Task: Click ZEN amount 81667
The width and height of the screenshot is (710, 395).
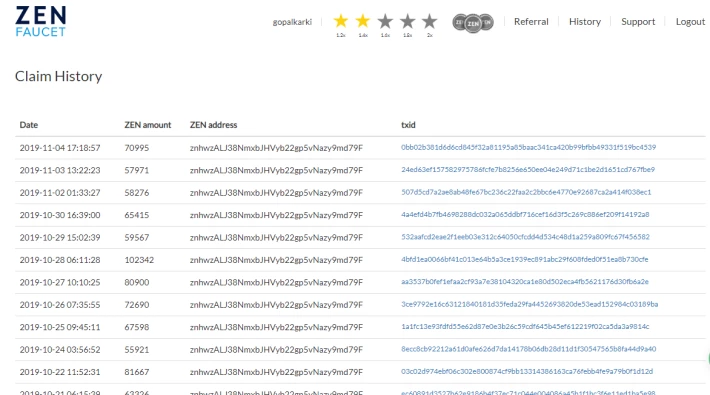Action: point(137,372)
